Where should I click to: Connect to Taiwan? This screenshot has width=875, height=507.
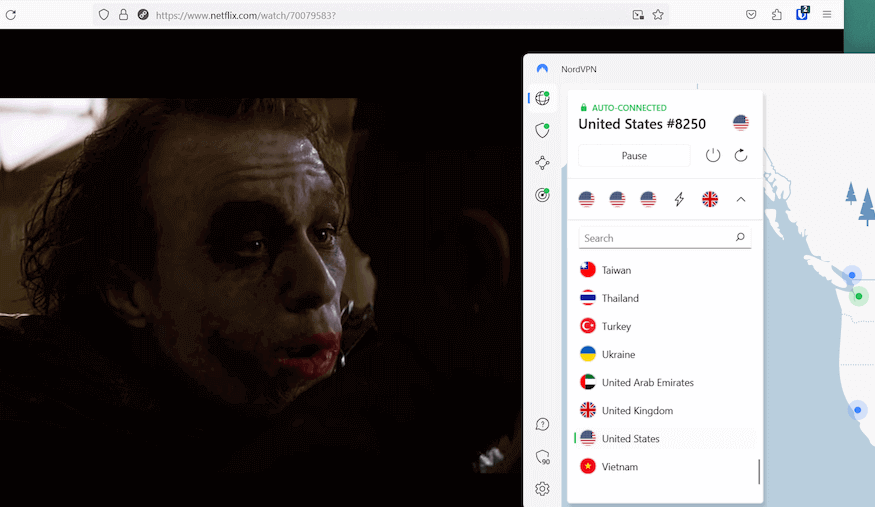click(x=665, y=270)
